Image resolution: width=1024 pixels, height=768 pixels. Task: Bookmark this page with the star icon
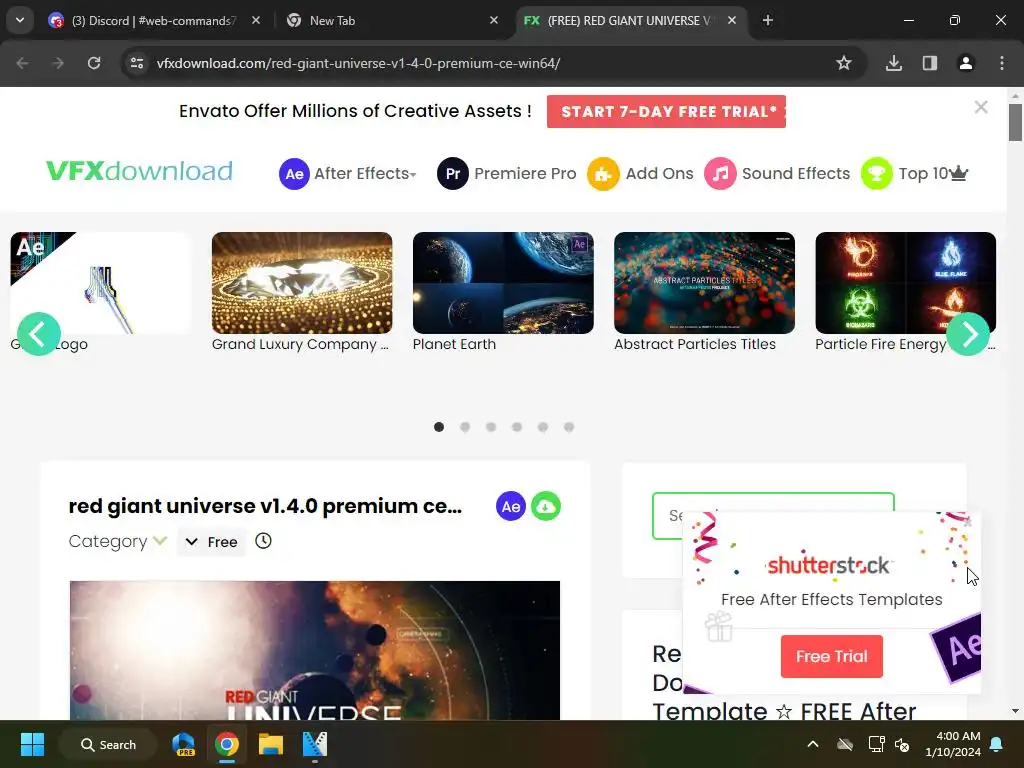(x=844, y=63)
